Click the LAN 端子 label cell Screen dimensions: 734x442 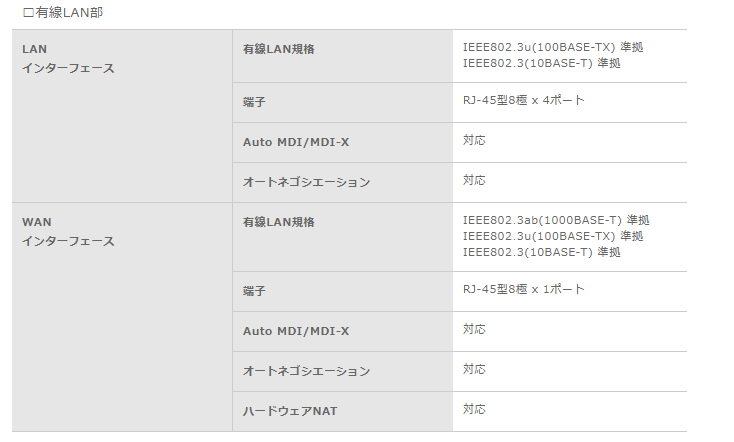coord(343,103)
